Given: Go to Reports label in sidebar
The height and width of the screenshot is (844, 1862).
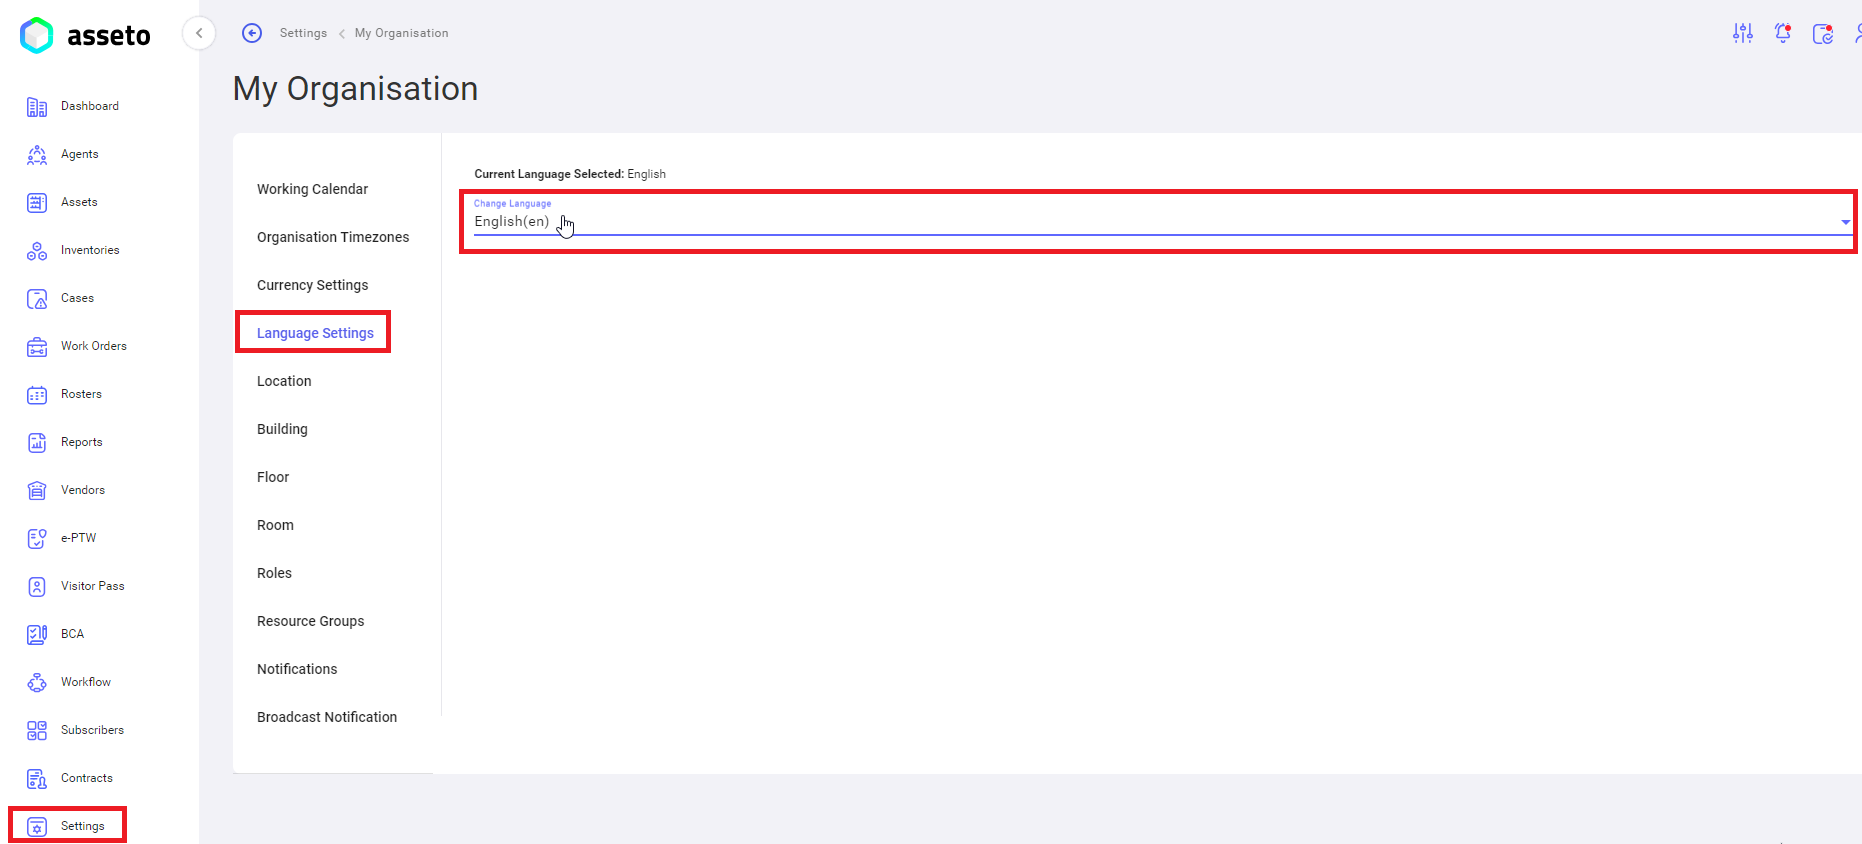Looking at the screenshot, I should point(82,442).
